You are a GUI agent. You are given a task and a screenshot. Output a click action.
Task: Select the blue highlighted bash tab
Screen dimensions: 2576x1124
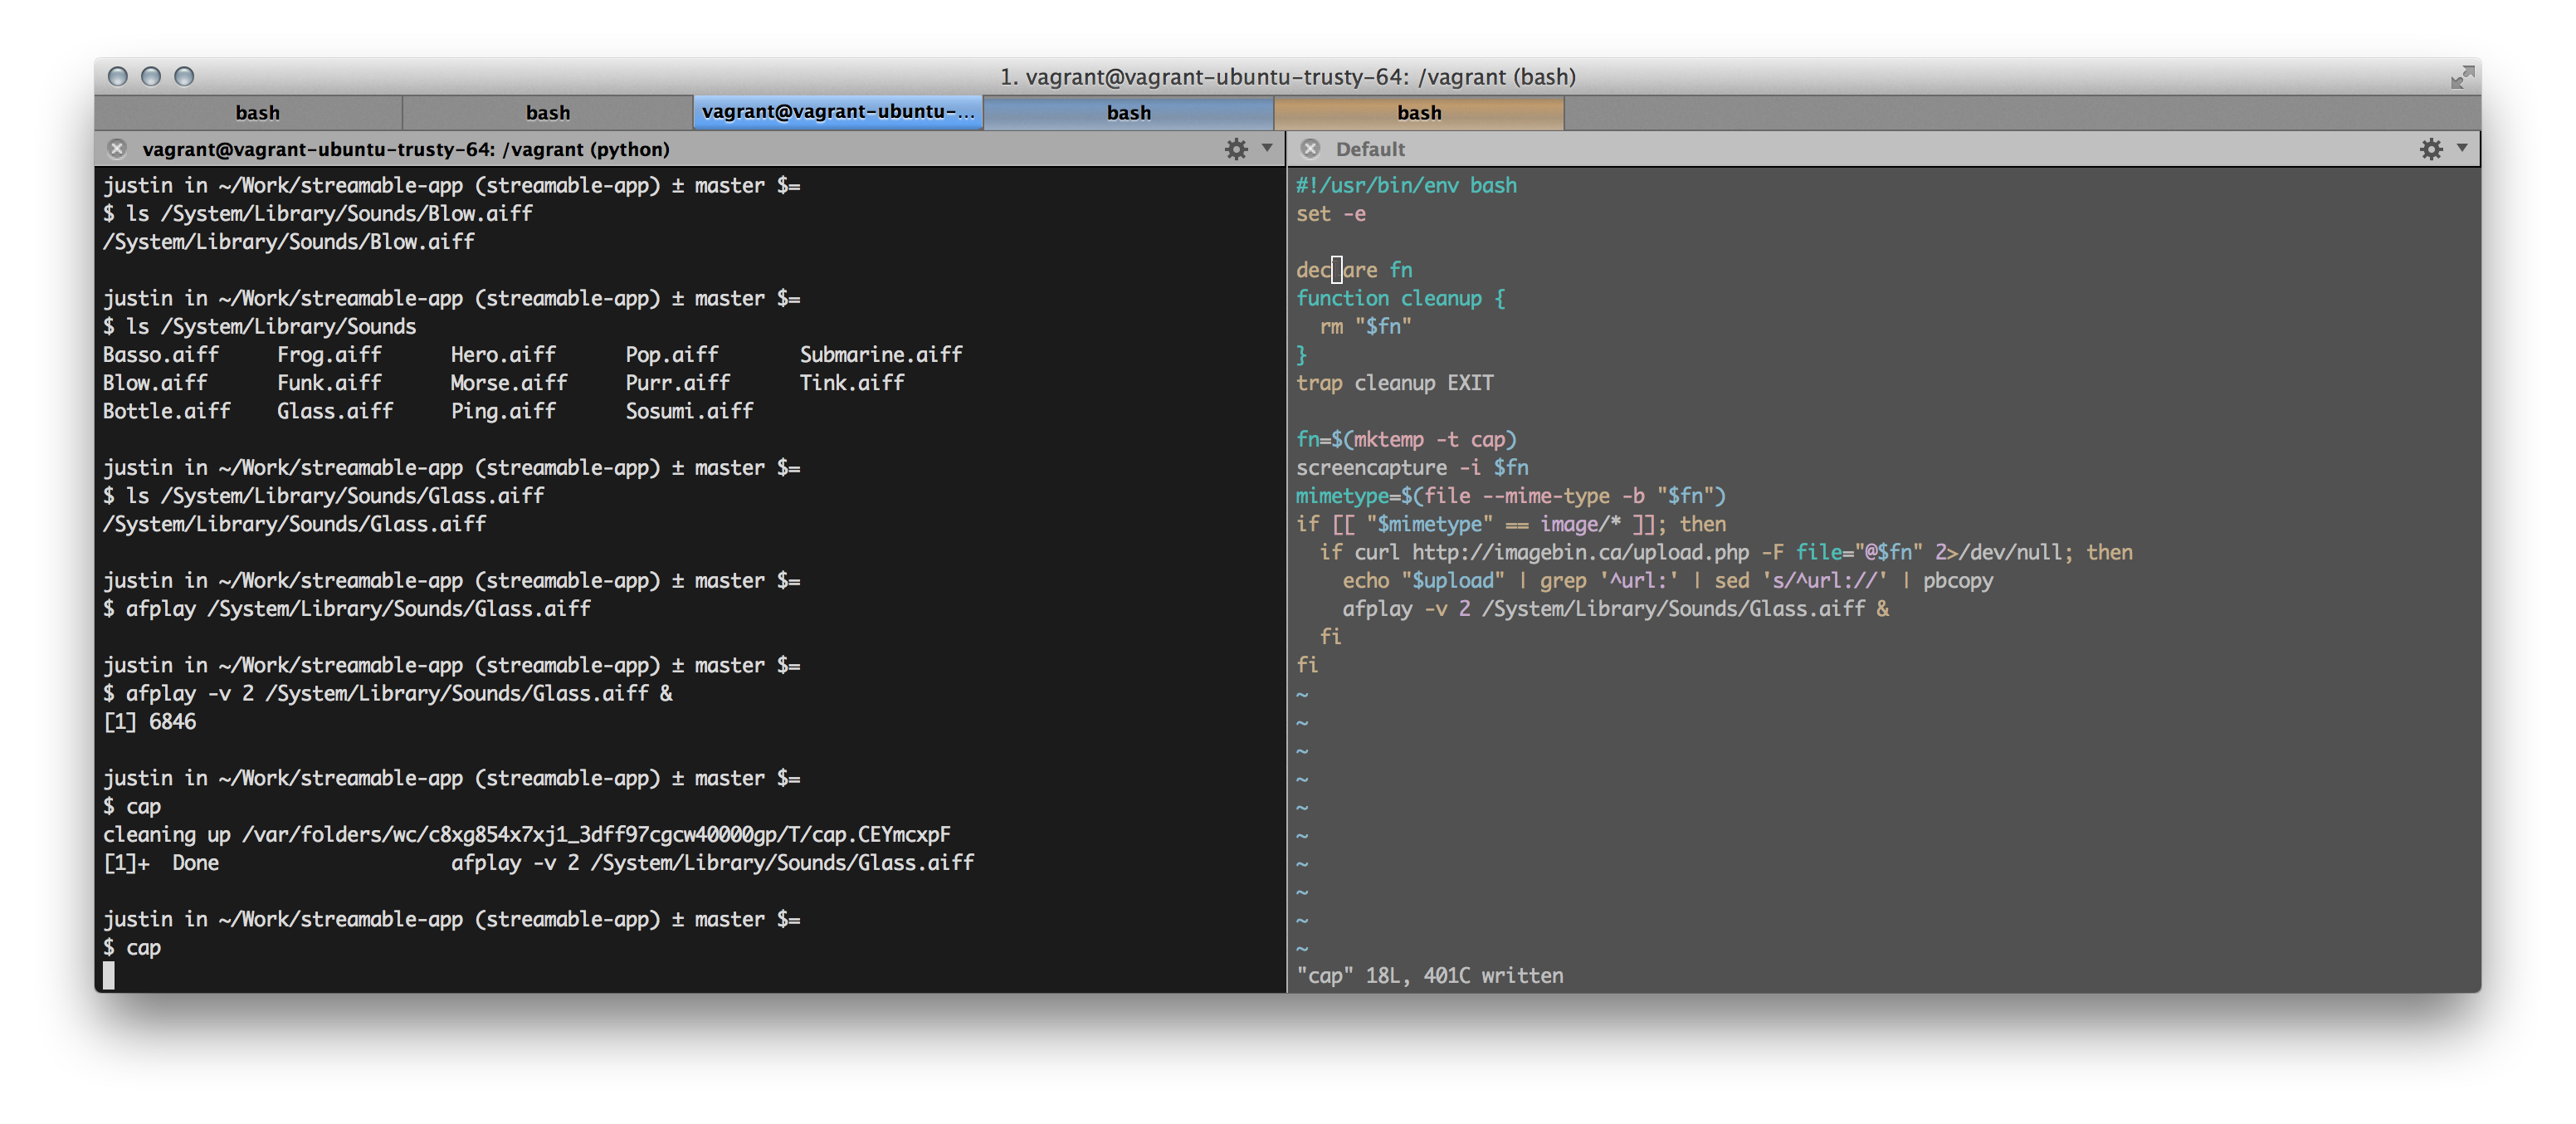pyautogui.click(x=1129, y=113)
